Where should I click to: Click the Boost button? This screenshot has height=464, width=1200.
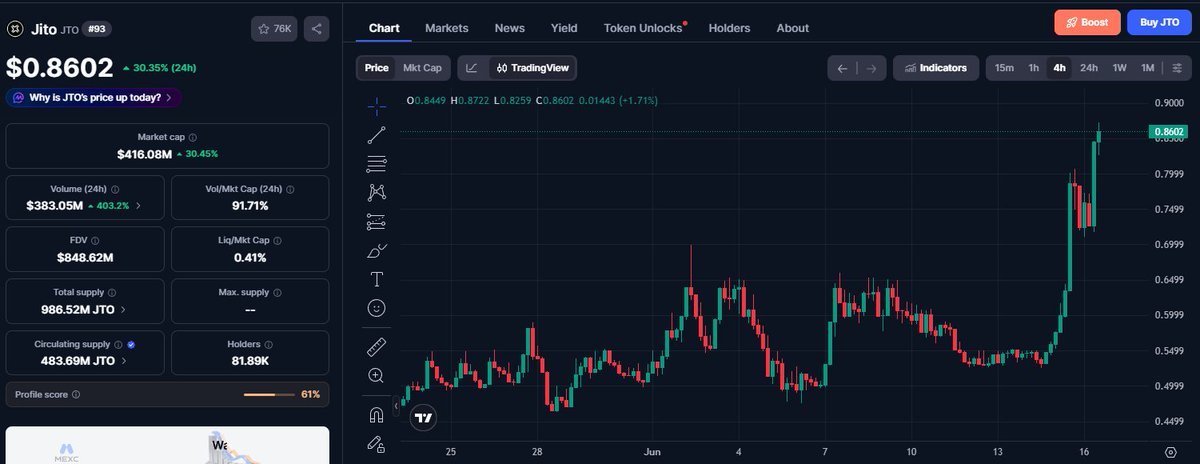pyautogui.click(x=1087, y=22)
